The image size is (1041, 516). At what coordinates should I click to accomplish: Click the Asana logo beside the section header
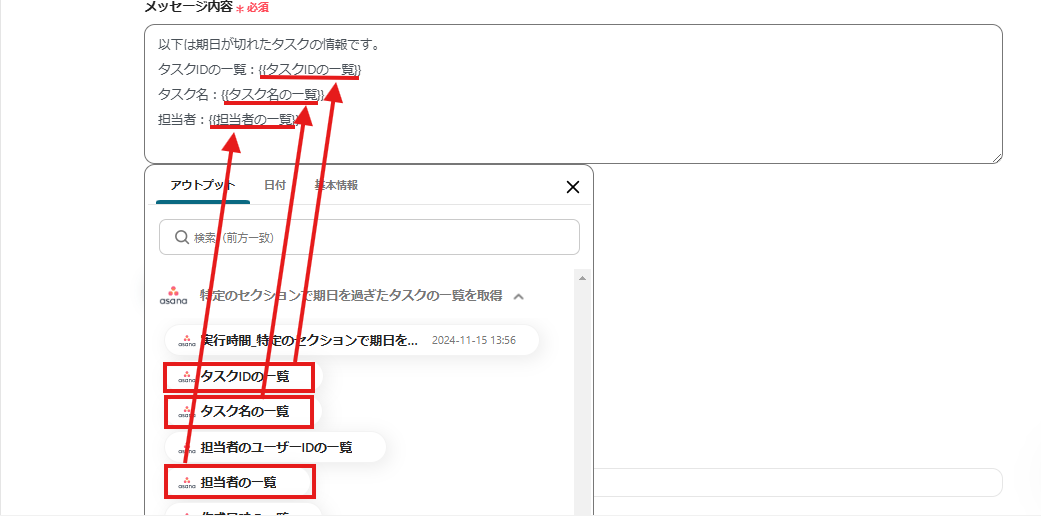coord(173,295)
